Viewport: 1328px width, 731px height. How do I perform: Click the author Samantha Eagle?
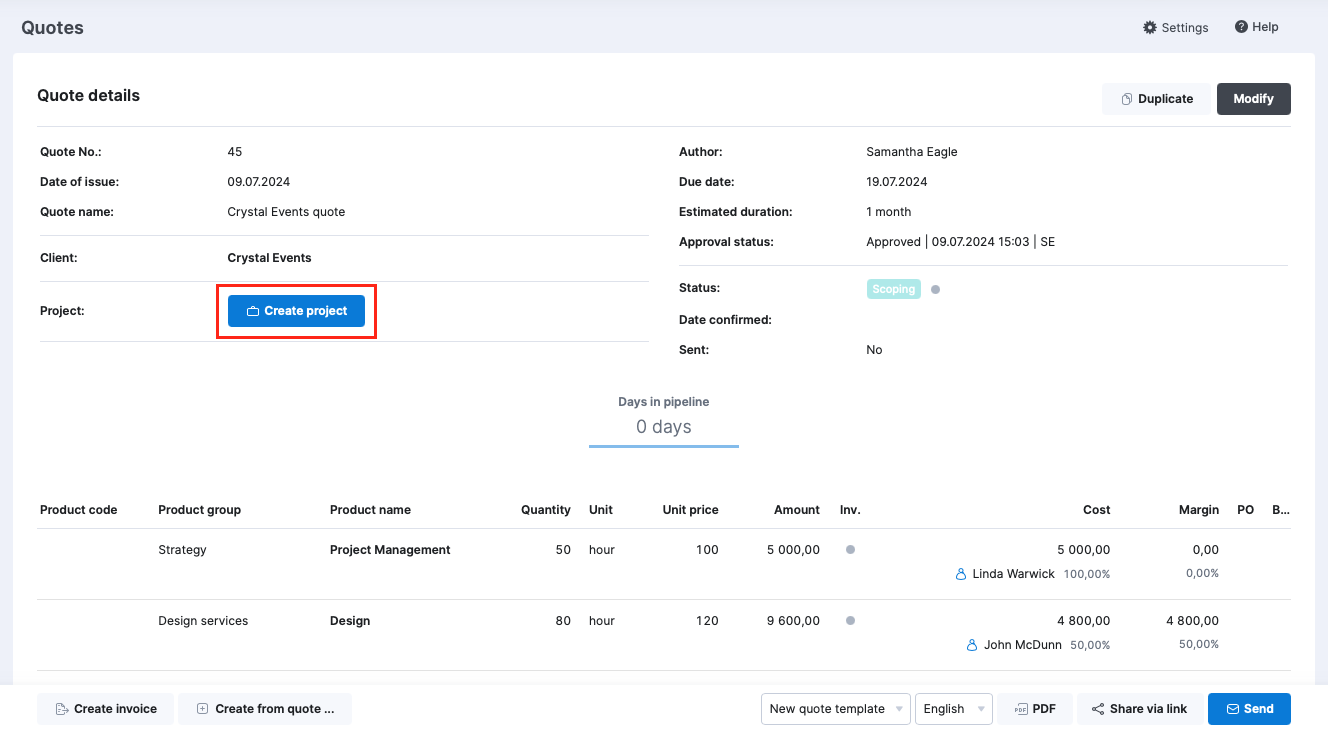pos(912,152)
